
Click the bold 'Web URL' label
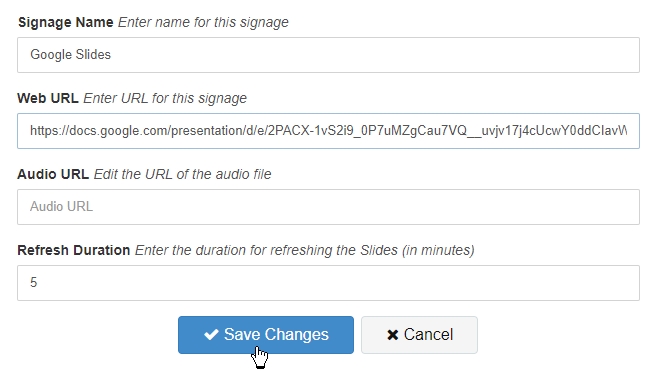[x=48, y=98]
